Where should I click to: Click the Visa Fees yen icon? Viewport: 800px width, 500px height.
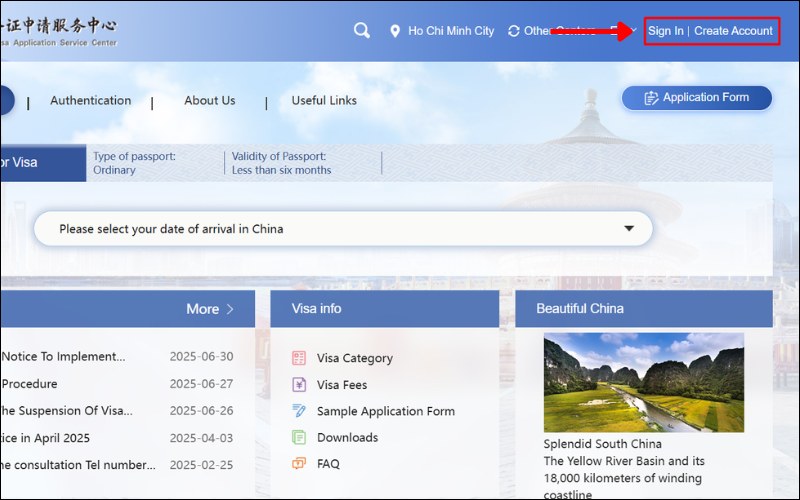point(299,384)
